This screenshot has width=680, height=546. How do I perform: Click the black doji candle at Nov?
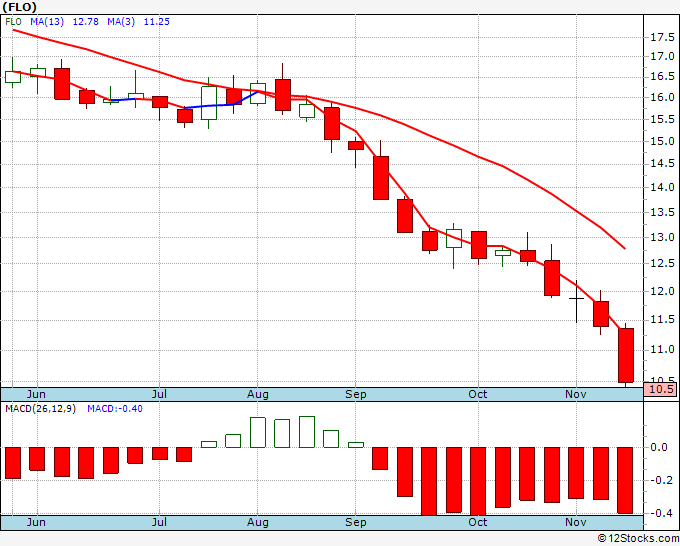pos(576,299)
